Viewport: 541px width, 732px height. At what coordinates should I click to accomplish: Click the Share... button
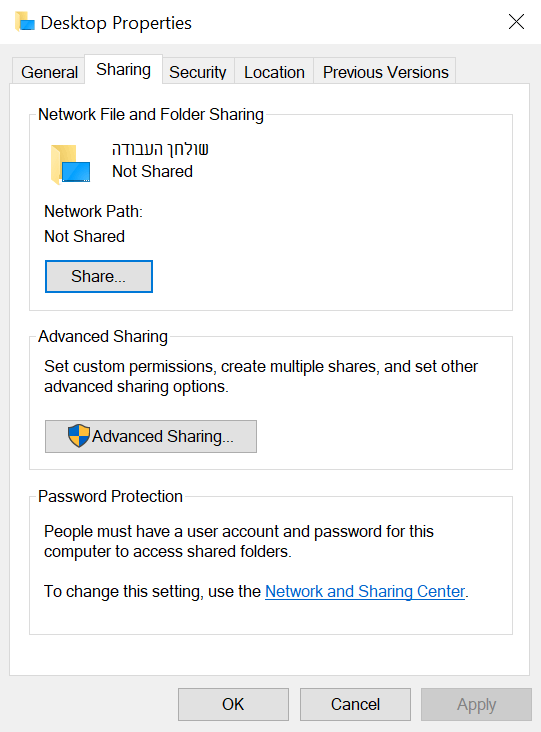[98, 276]
